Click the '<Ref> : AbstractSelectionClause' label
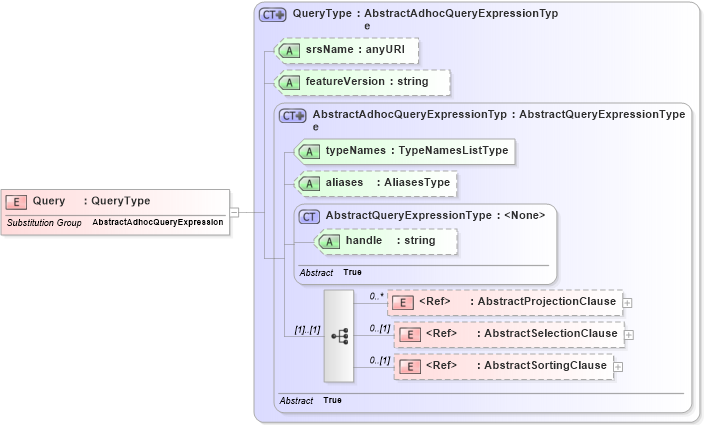Screen dimensions: 704x425 (x=521, y=333)
